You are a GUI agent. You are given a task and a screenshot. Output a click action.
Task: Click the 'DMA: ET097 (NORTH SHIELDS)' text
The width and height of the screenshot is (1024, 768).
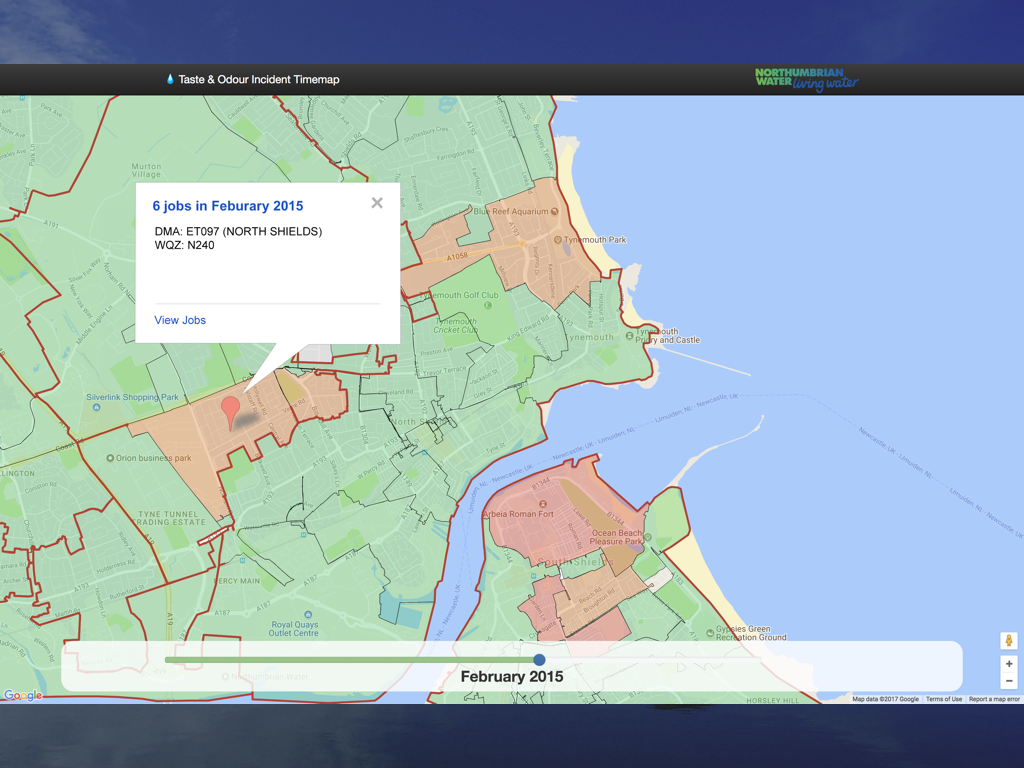click(x=238, y=231)
